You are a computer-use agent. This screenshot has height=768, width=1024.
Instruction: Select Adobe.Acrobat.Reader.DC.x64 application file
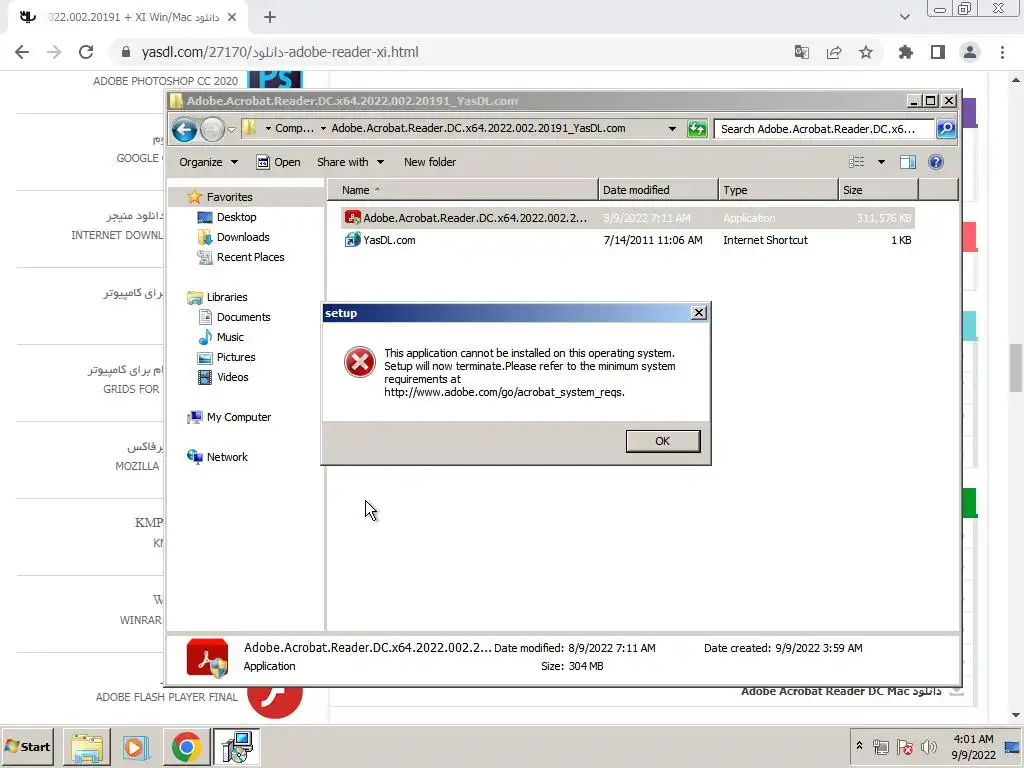pyautogui.click(x=628, y=218)
